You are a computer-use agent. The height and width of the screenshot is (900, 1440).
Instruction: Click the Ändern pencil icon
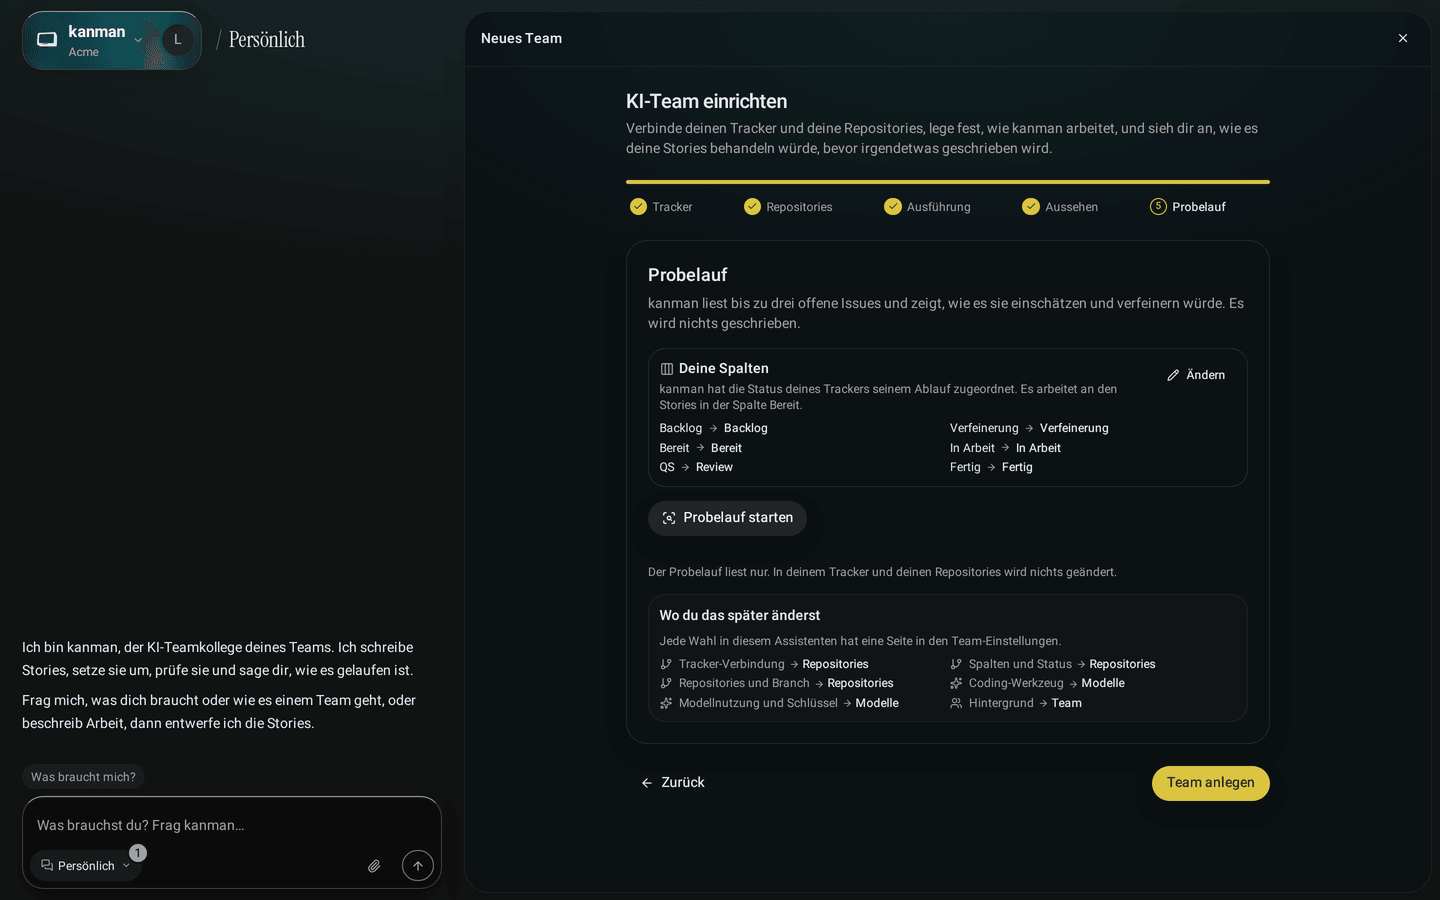tap(1173, 375)
